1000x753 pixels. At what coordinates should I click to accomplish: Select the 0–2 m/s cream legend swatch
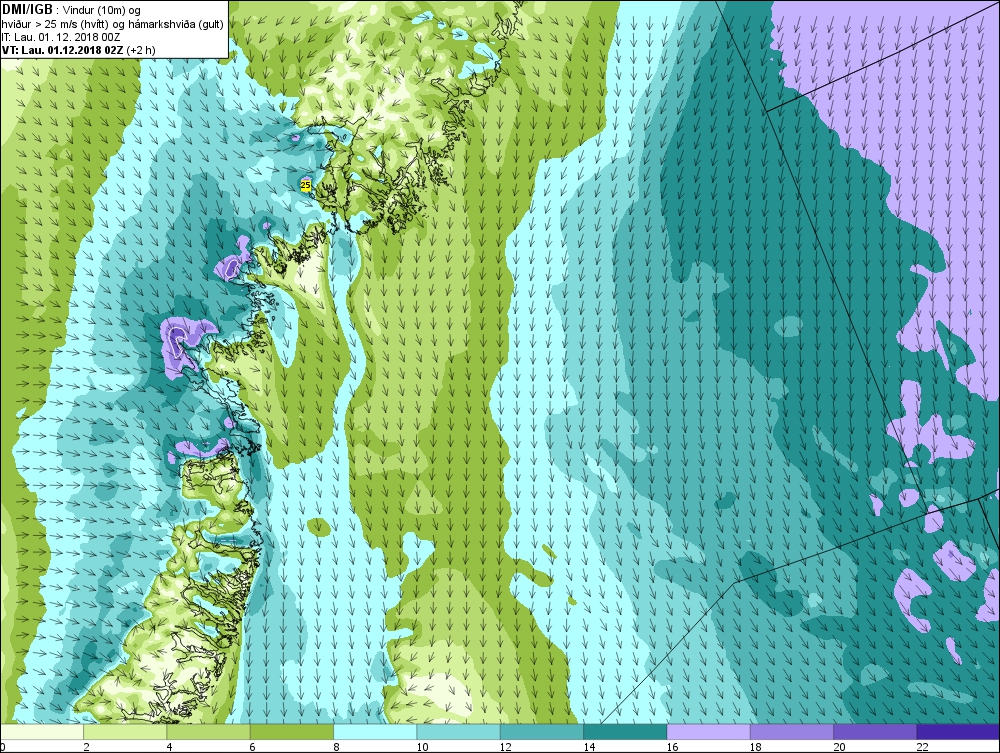(x=42, y=731)
